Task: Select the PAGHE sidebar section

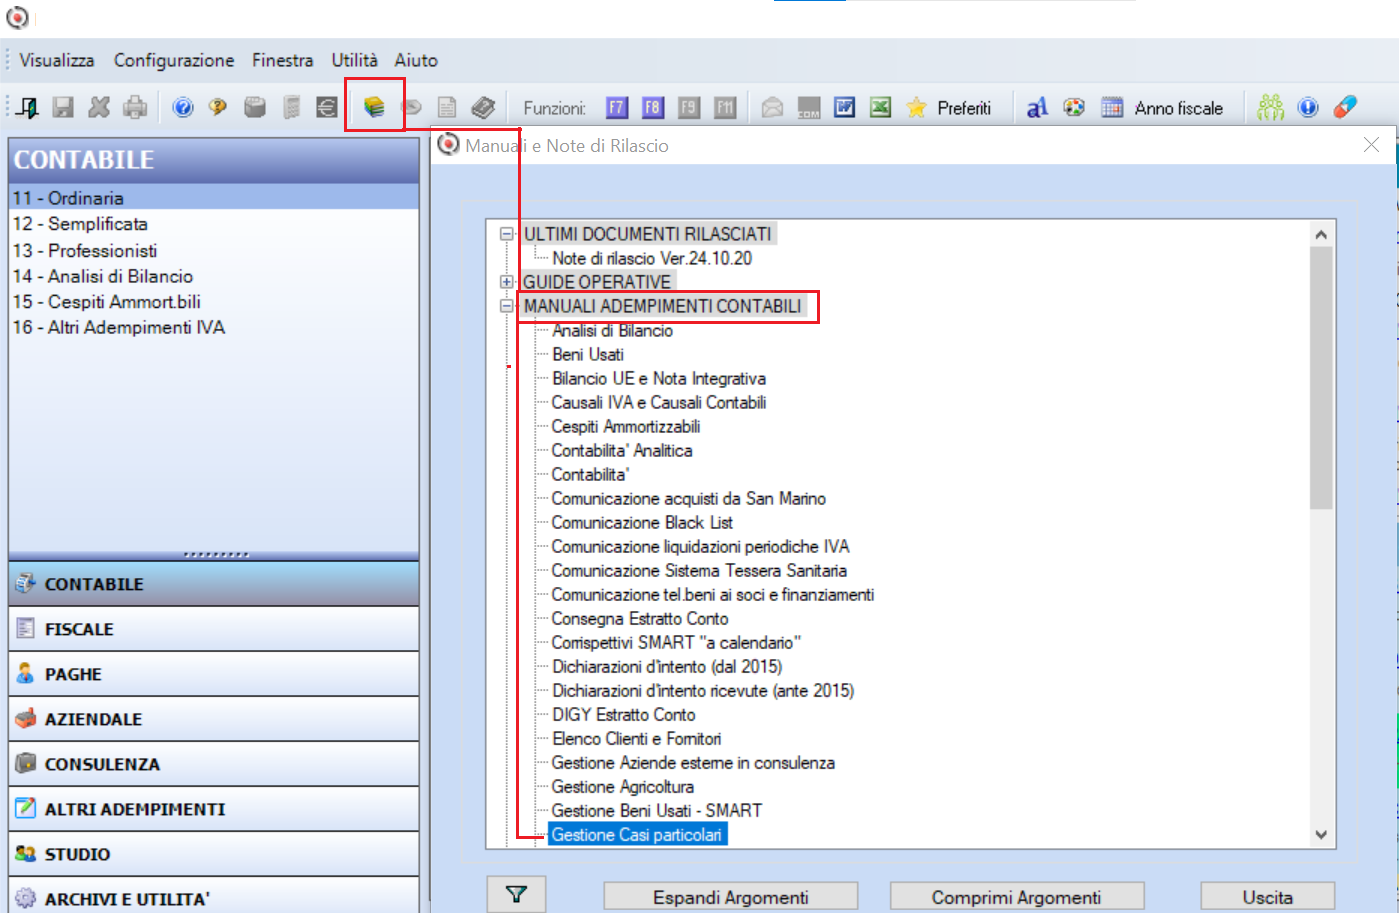Action: click(214, 674)
